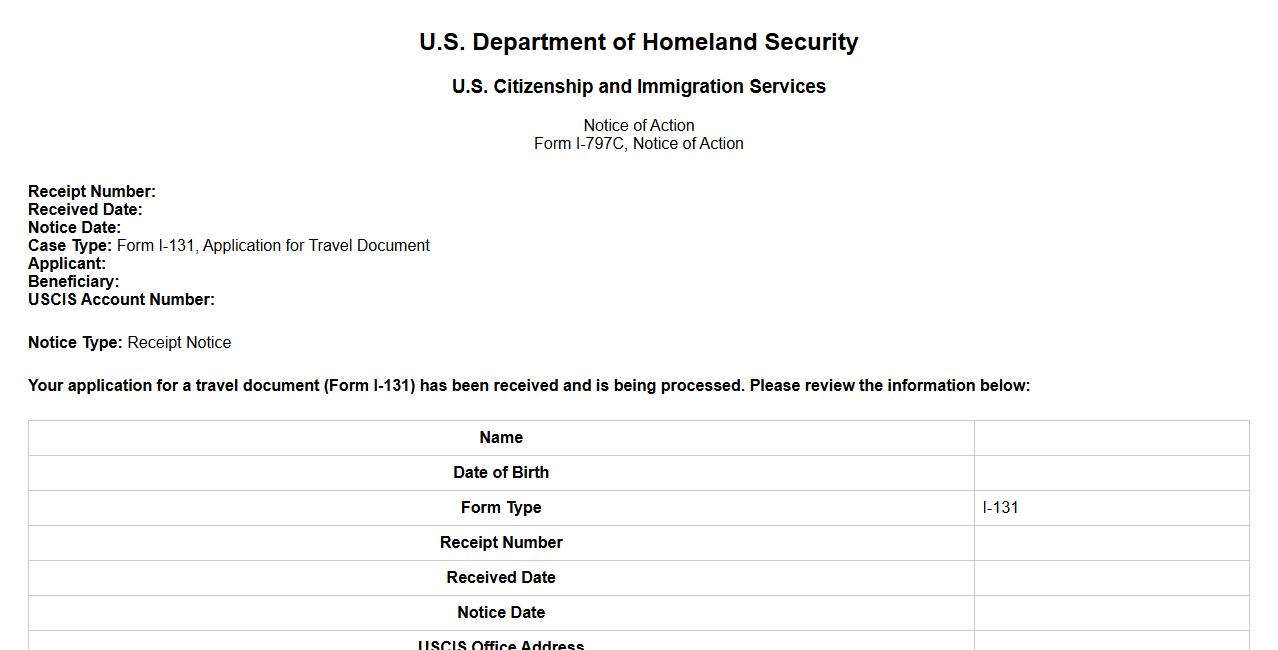Select the Form I-131, Application for Travel Document text
This screenshot has height=650, width=1278.
point(273,246)
